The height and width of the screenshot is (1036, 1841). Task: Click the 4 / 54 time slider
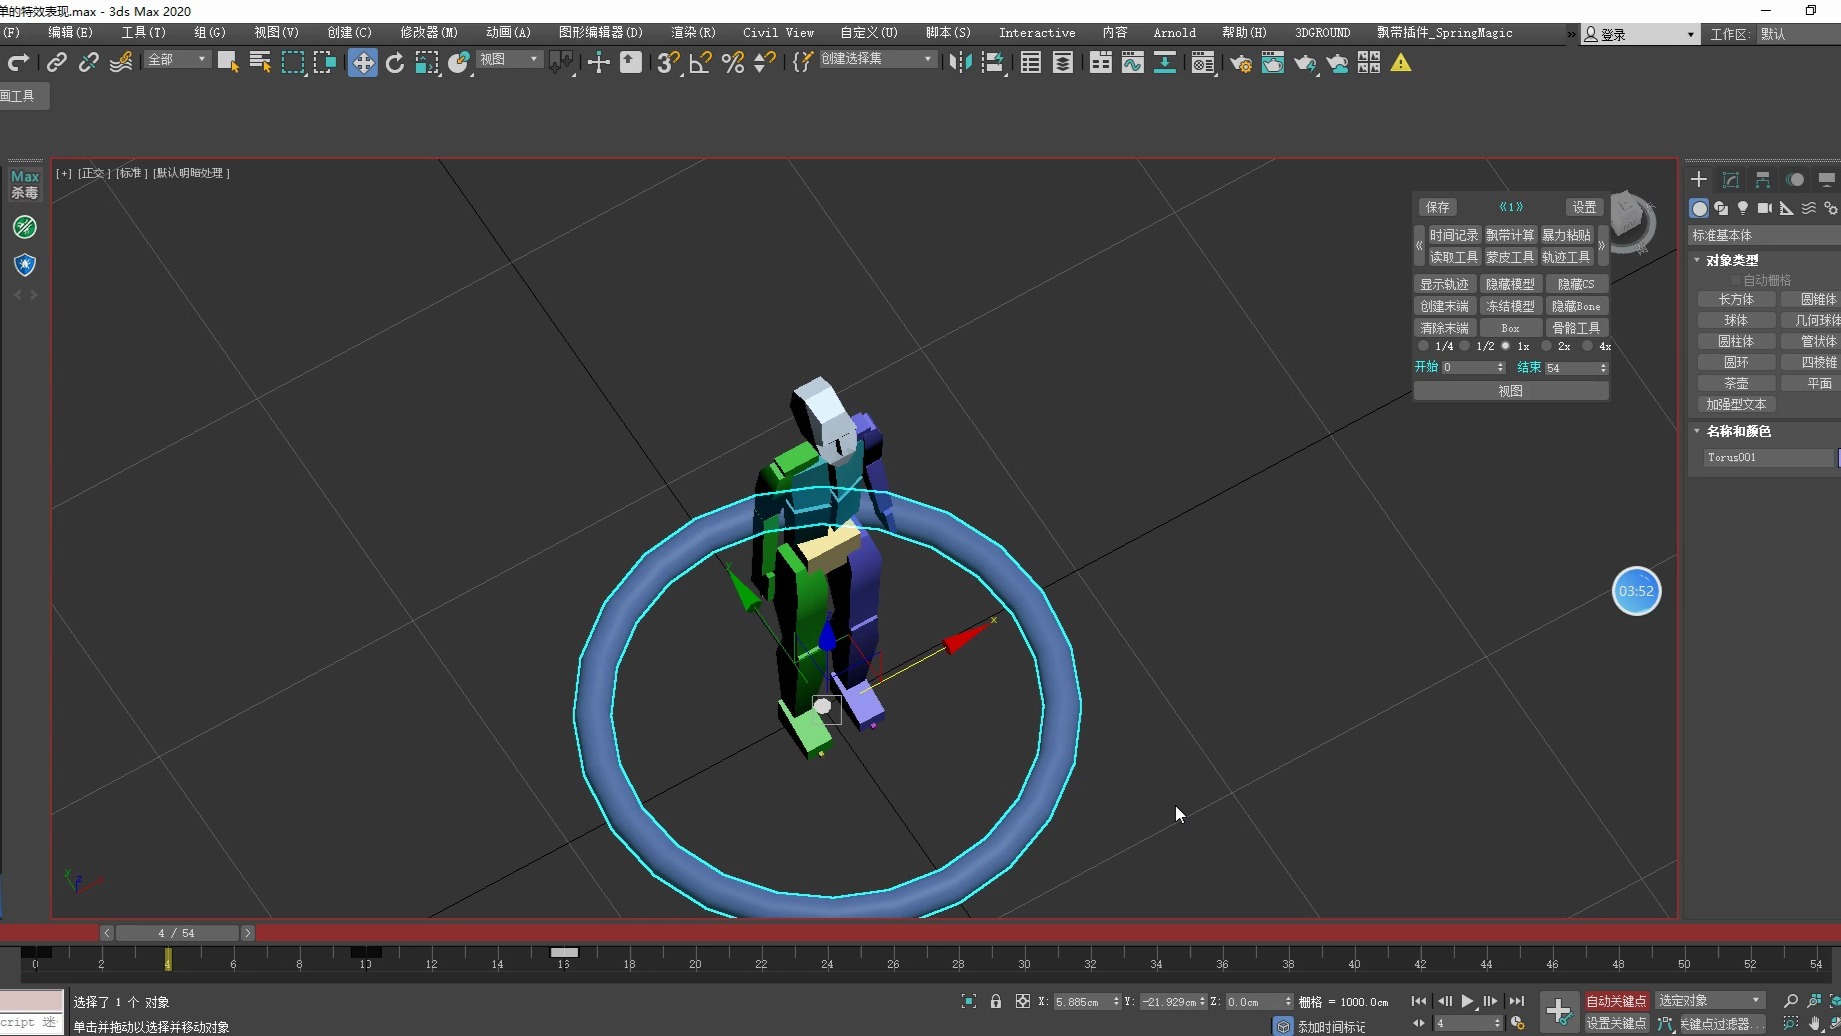(x=177, y=933)
